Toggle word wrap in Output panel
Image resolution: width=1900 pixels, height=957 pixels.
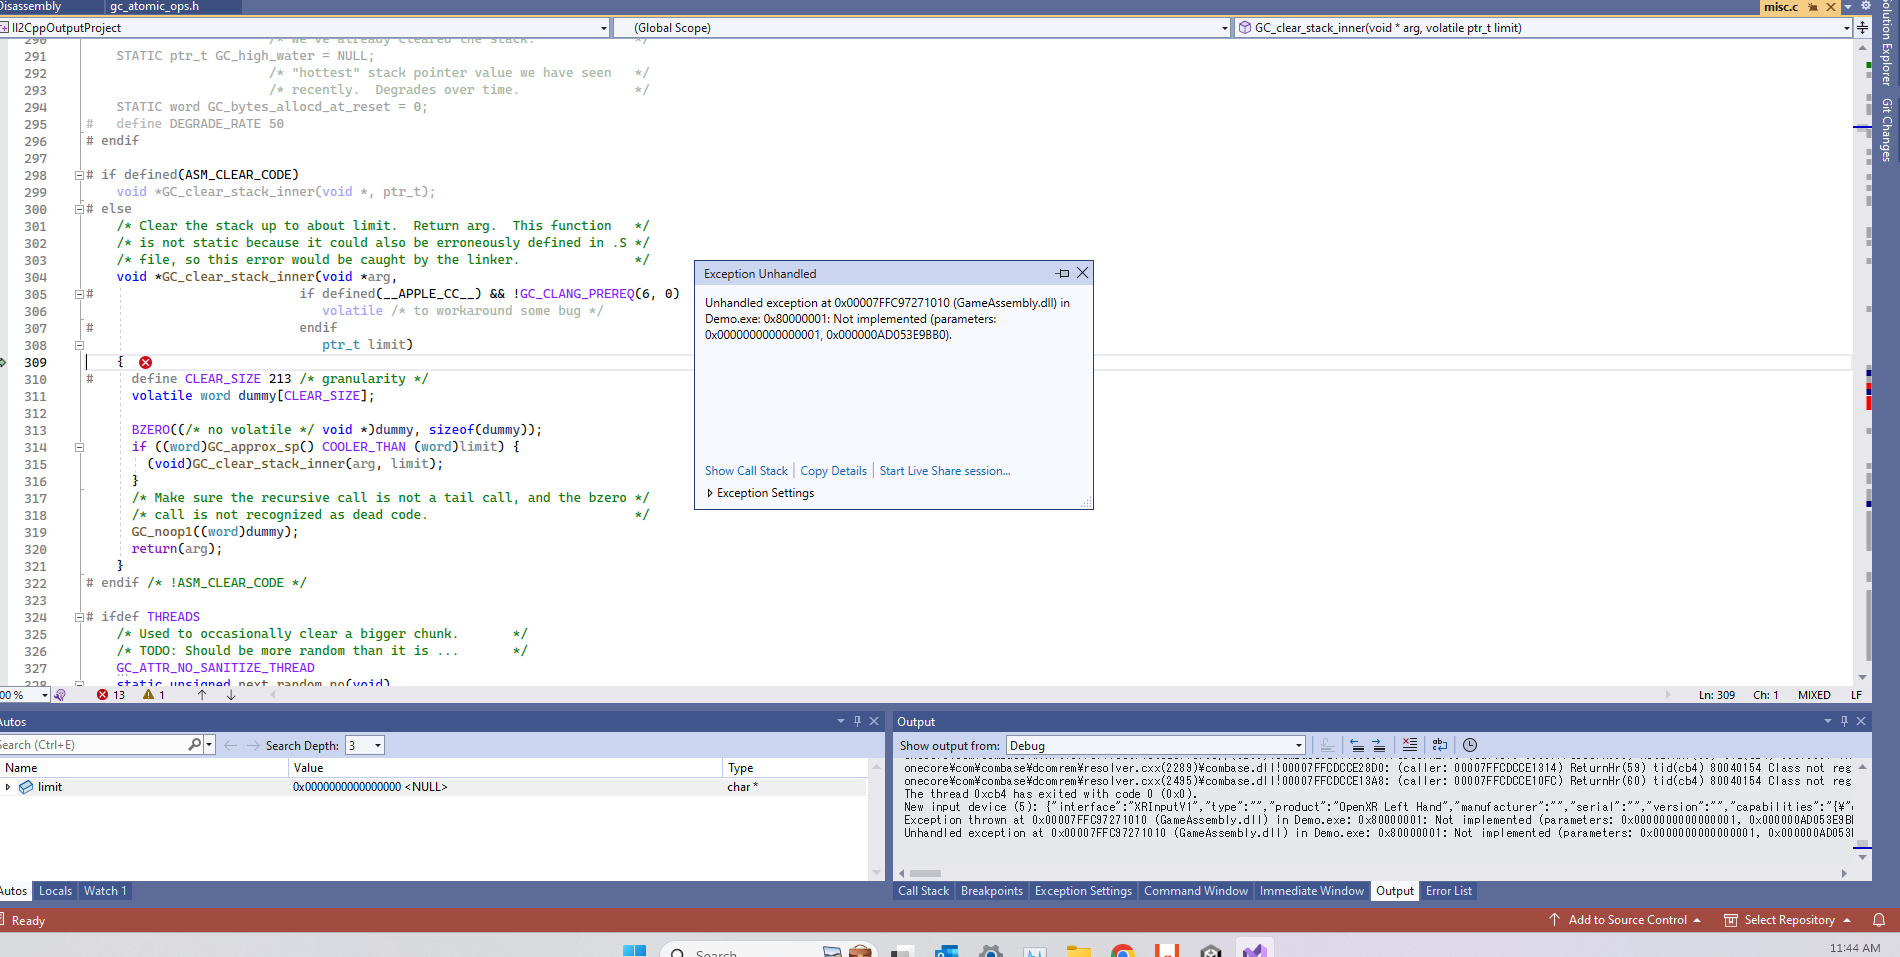click(1439, 745)
